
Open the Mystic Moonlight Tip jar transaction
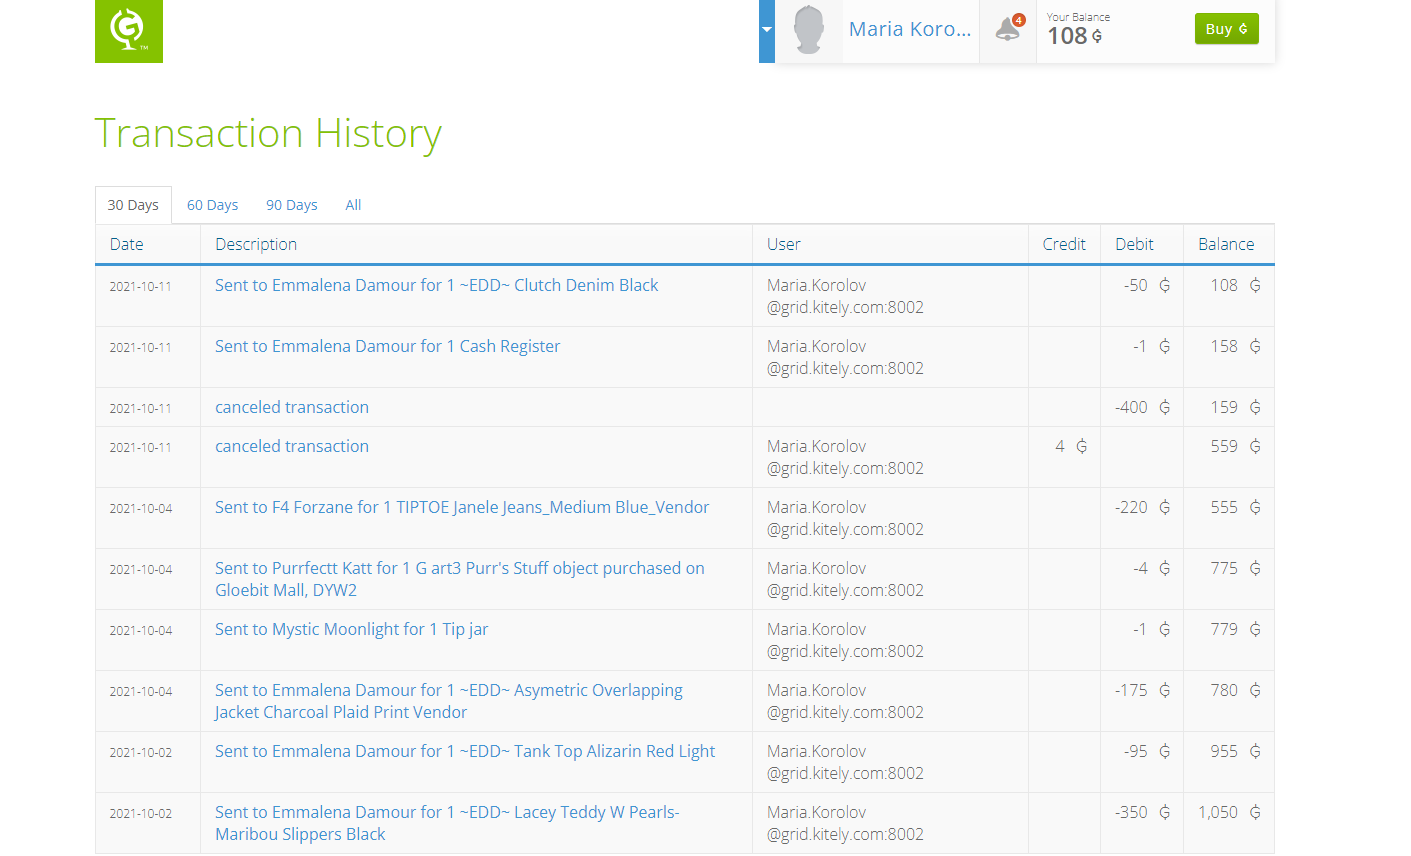pos(351,629)
